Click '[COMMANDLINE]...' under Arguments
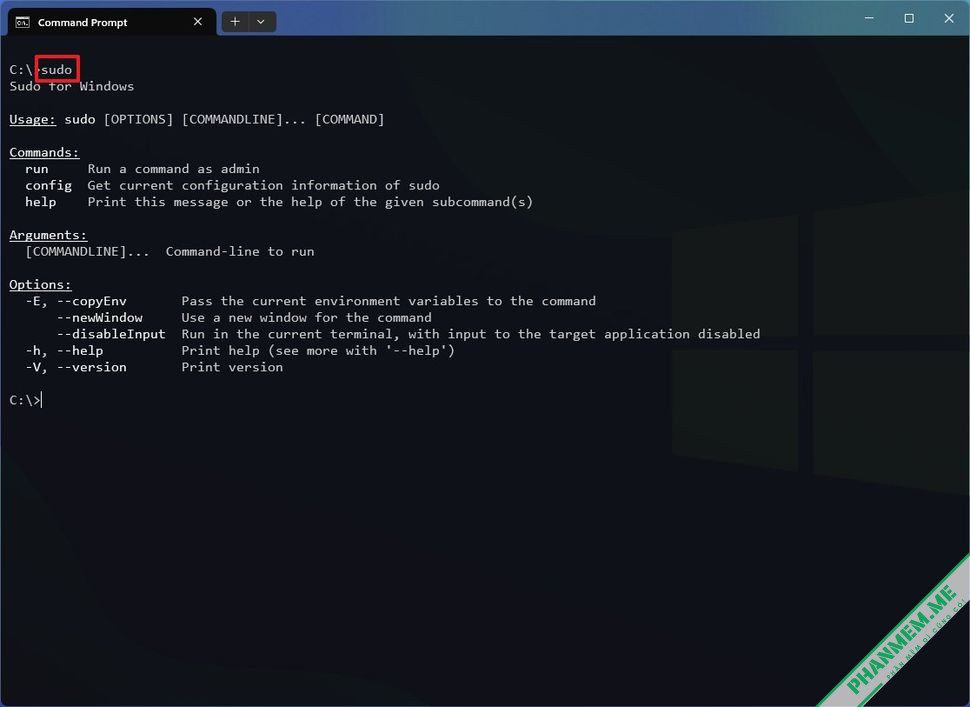The width and height of the screenshot is (970, 707). click(87, 251)
